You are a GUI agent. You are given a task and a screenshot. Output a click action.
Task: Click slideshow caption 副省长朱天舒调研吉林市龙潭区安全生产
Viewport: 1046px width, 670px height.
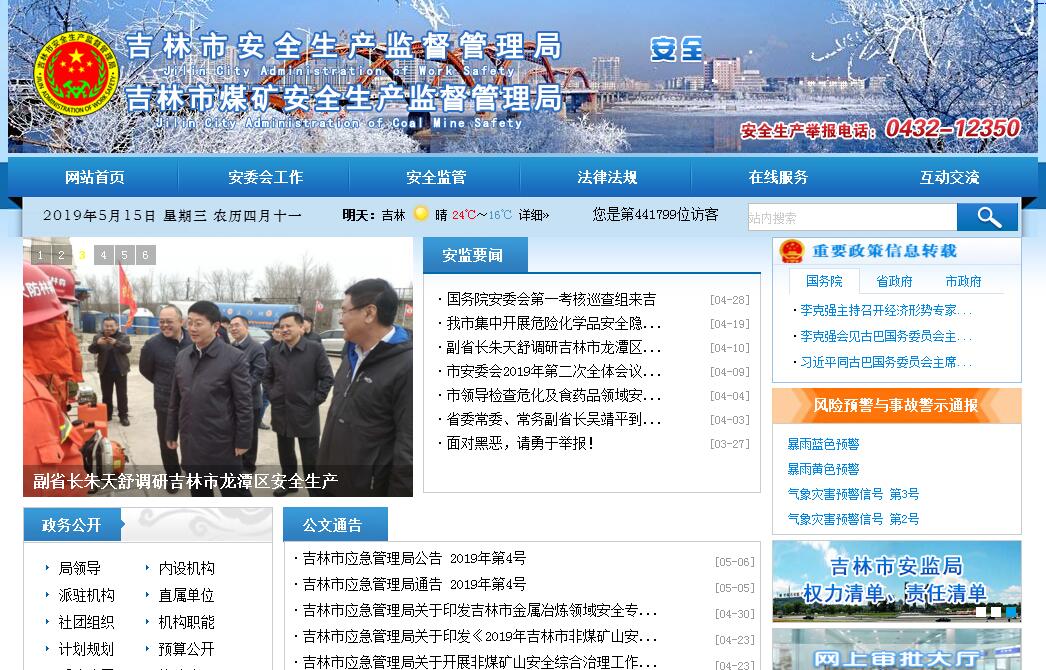pos(185,481)
